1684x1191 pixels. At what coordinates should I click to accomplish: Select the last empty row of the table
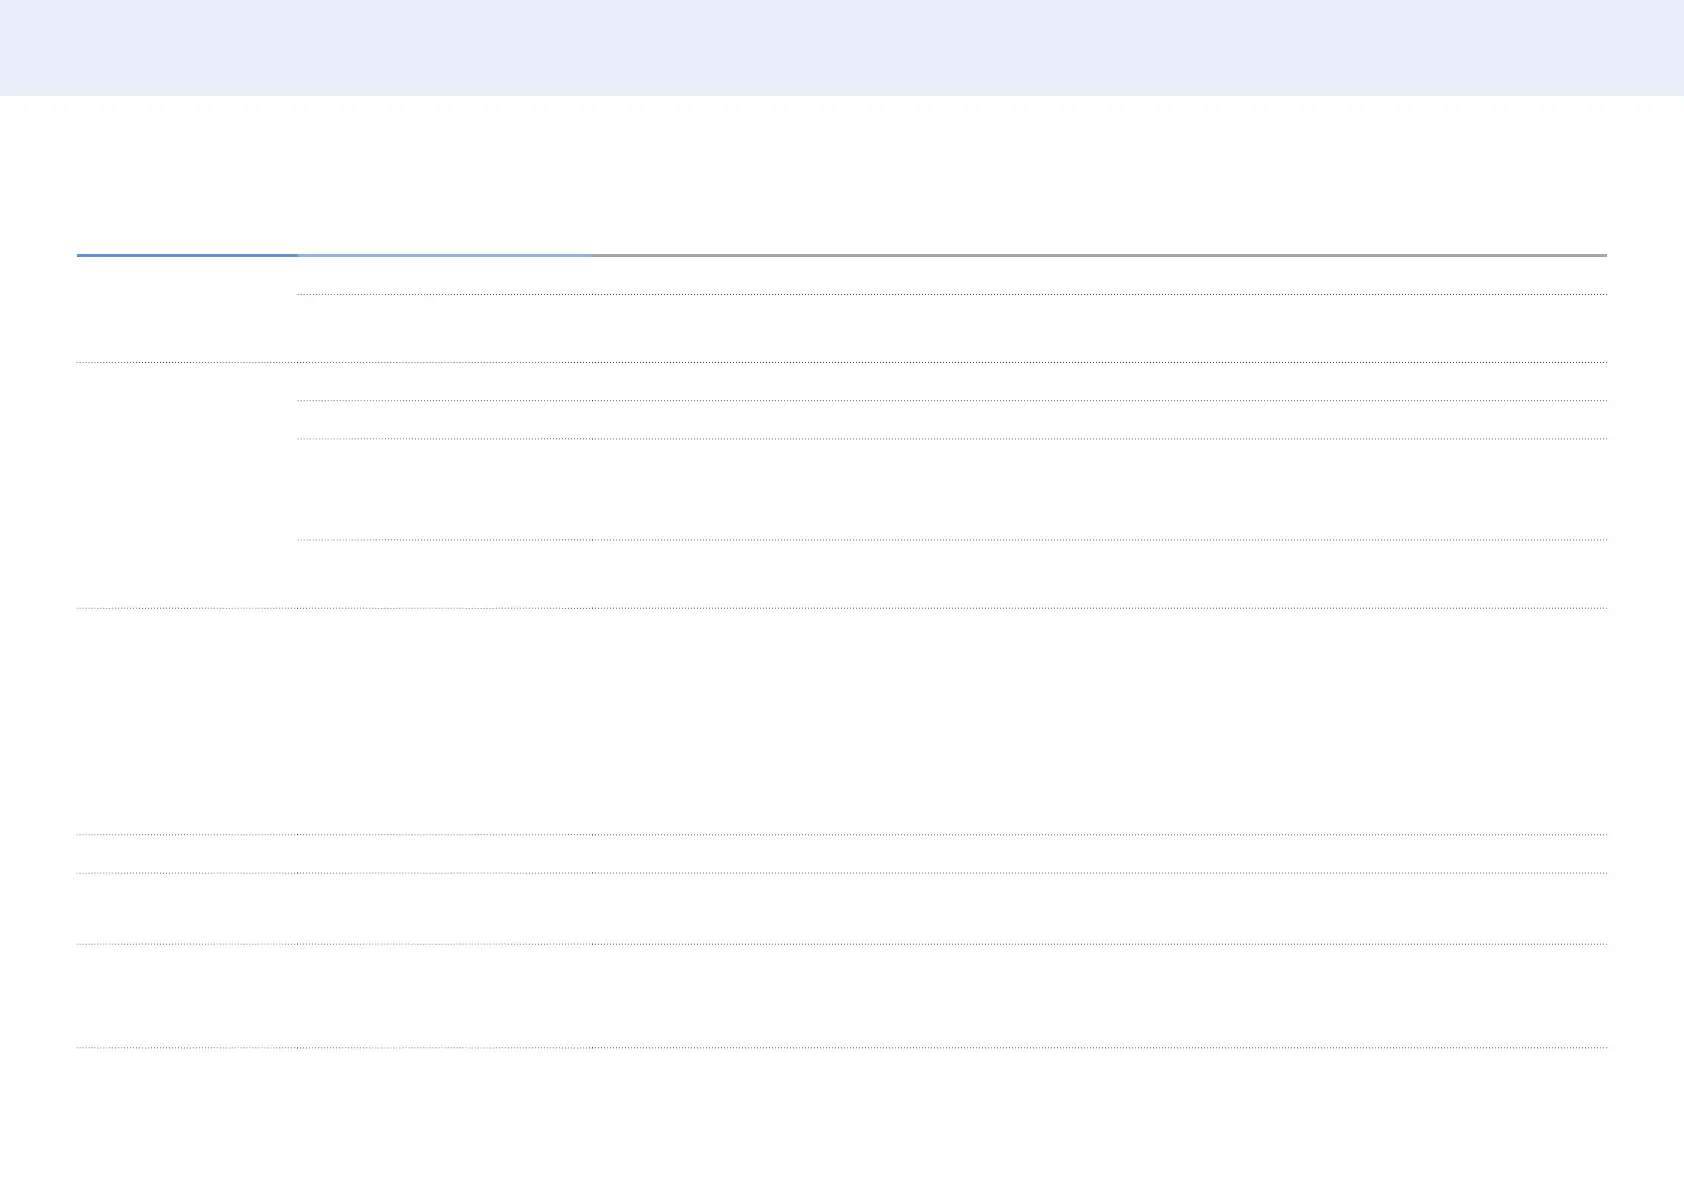[842, 996]
